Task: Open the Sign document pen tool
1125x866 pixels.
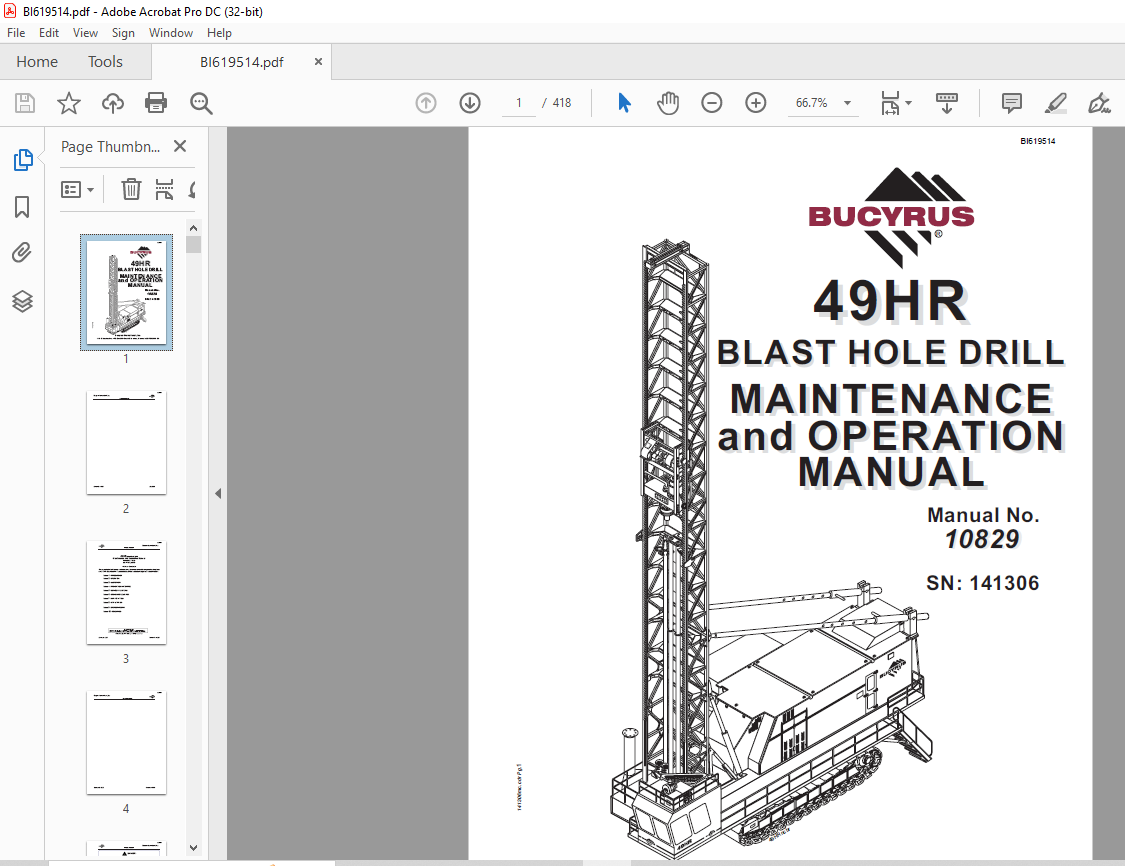Action: pyautogui.click(x=1099, y=103)
